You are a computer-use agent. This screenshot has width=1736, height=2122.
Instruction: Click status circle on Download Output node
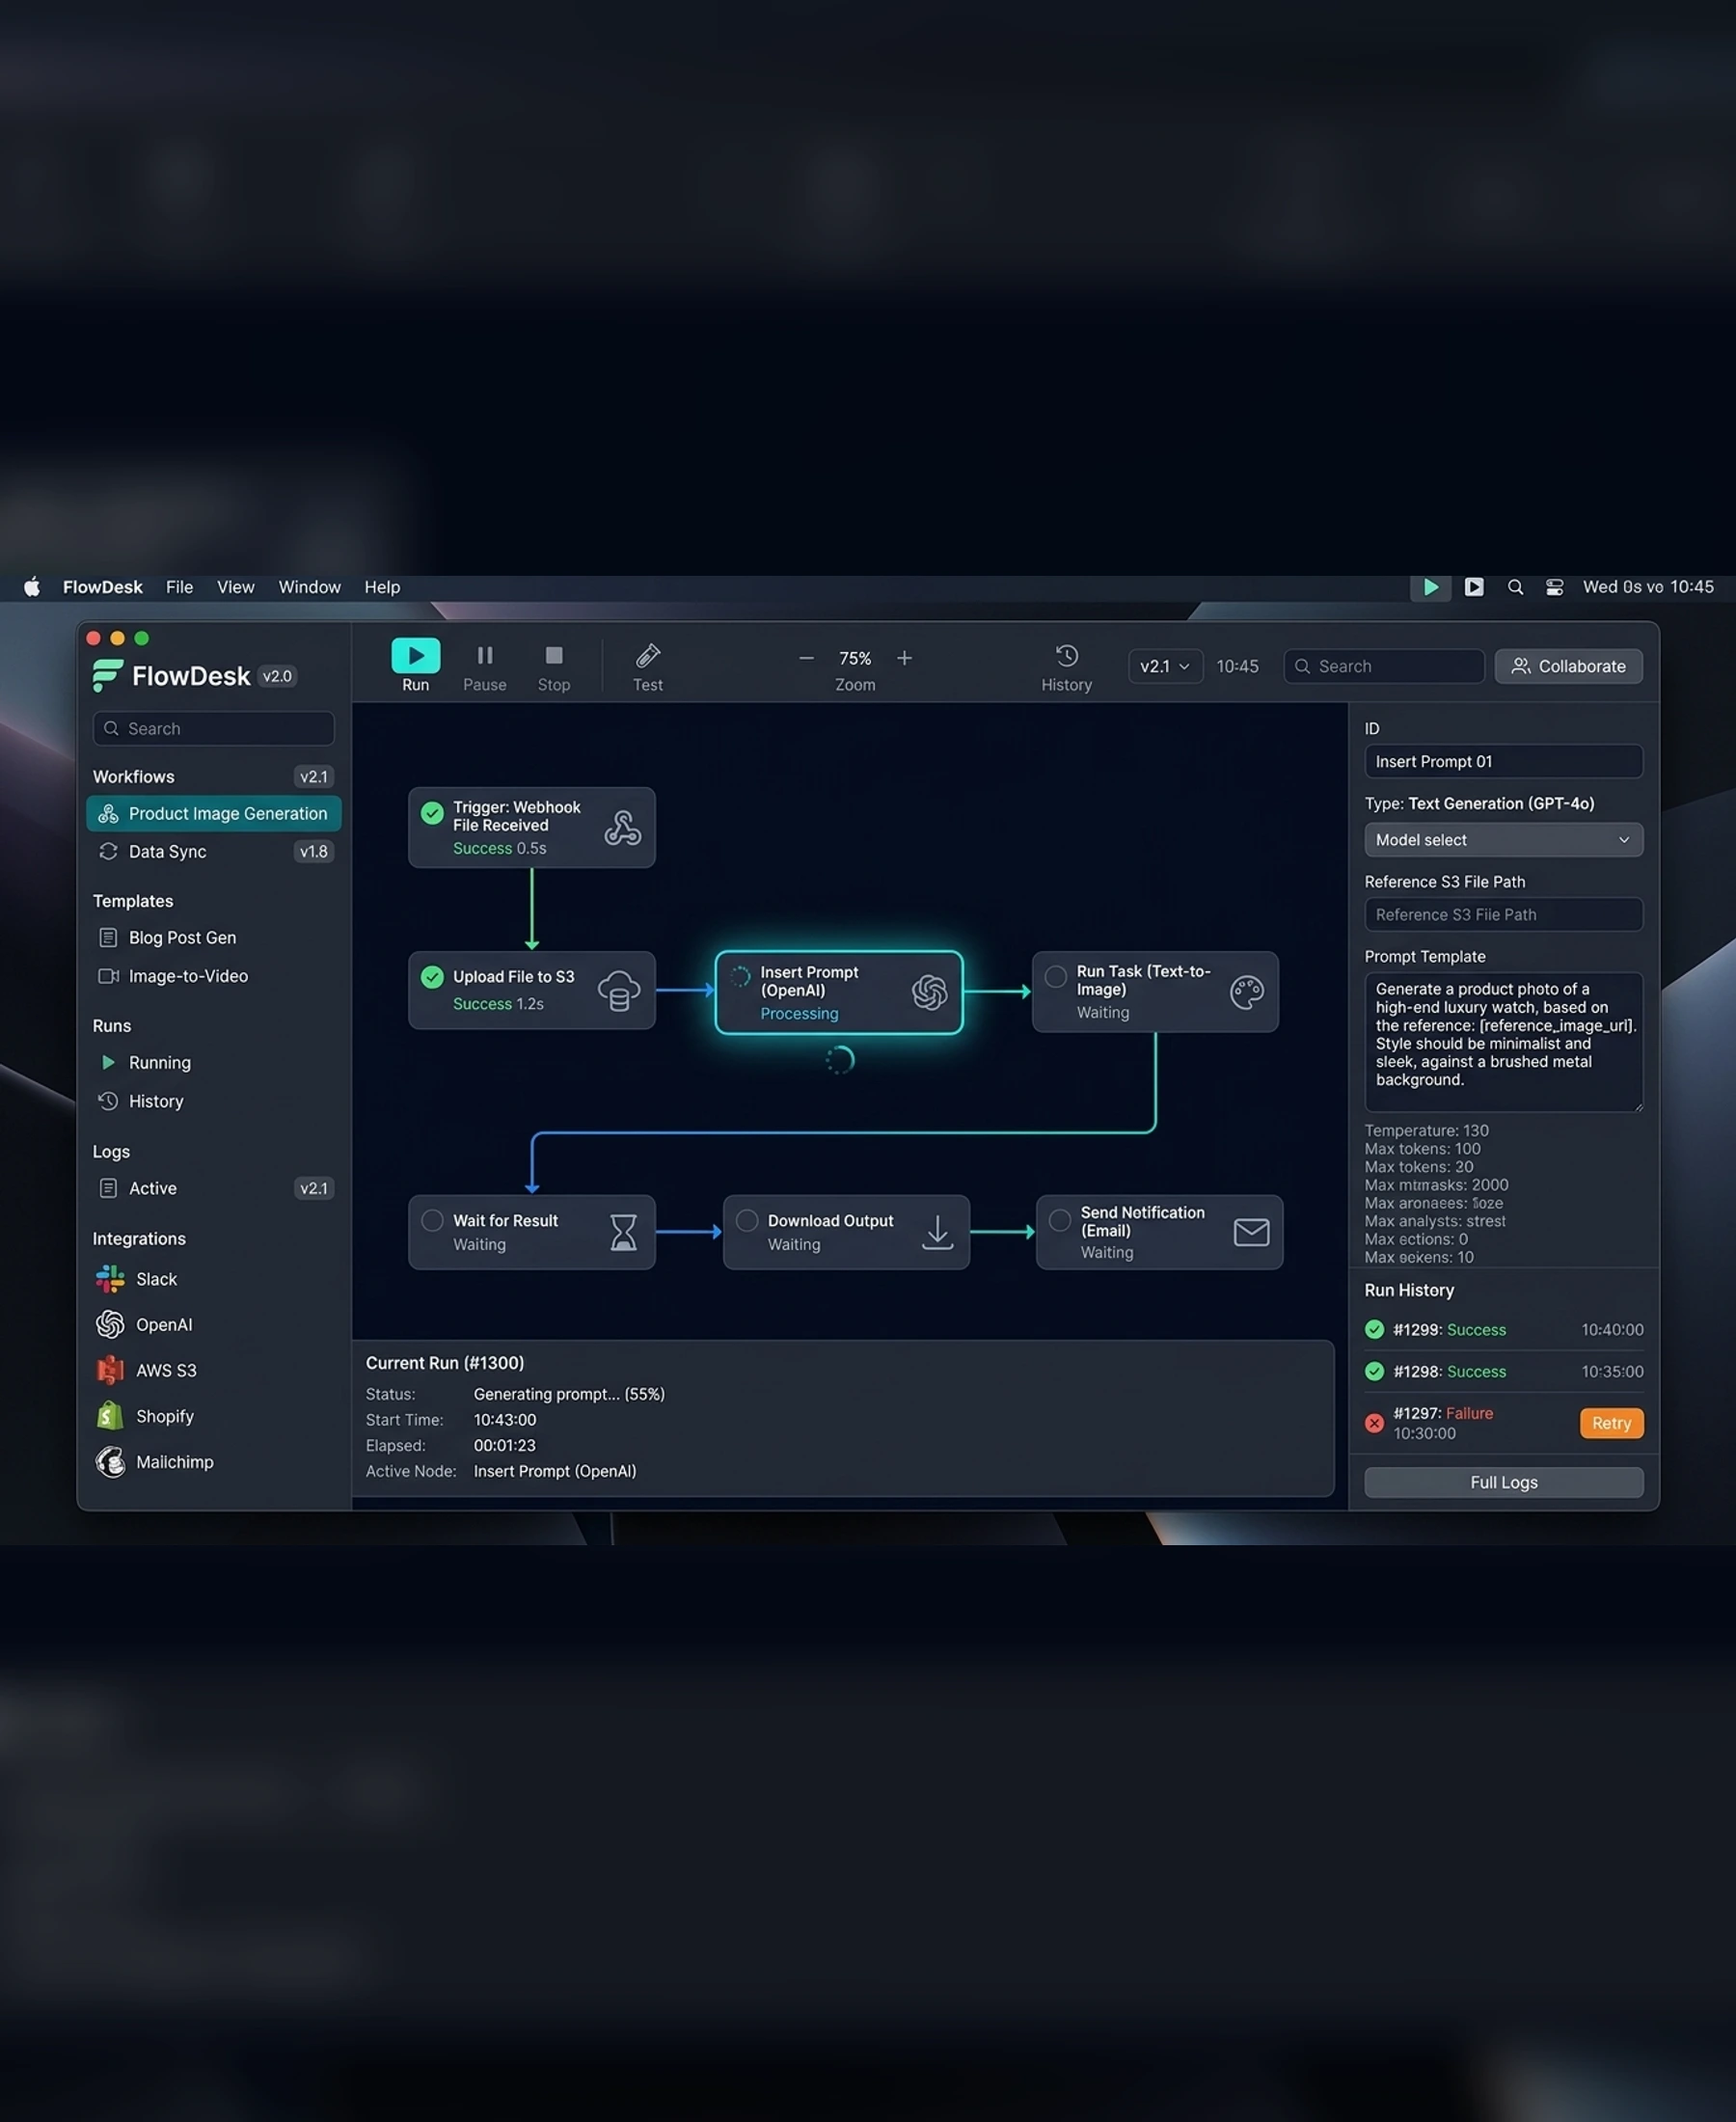tap(747, 1220)
